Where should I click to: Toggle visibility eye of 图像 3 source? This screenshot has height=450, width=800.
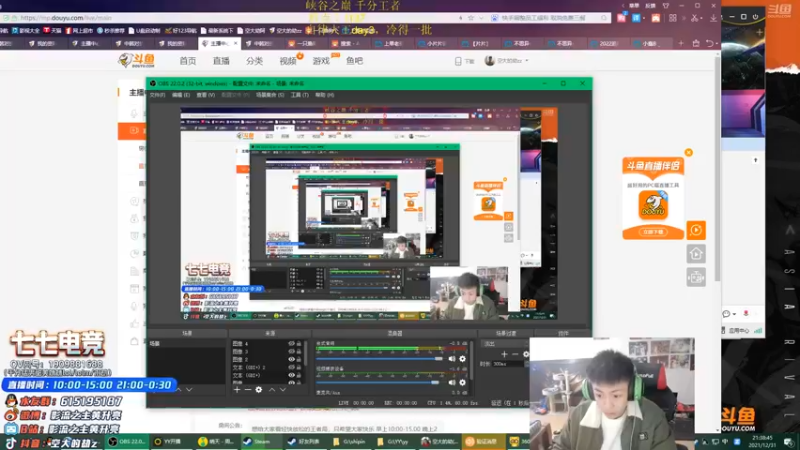coord(291,352)
